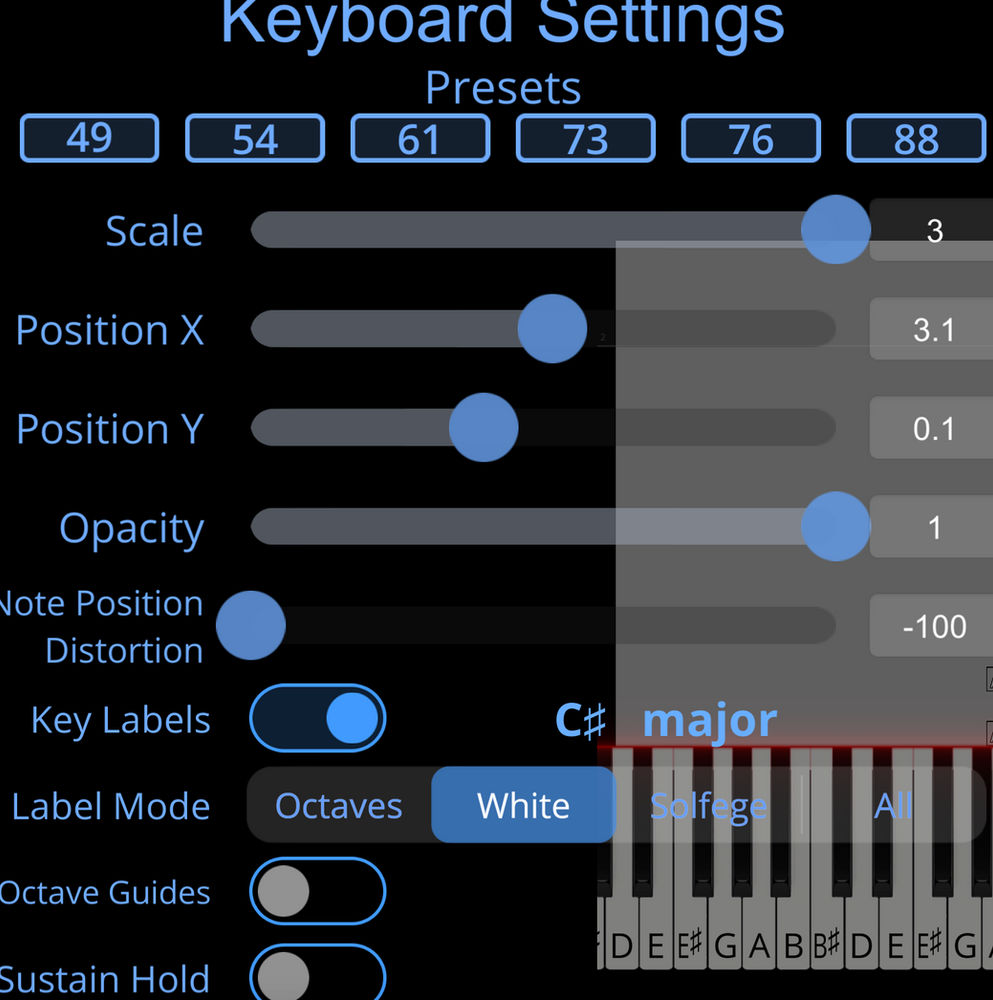Click the Scale slider handle

(x=835, y=229)
